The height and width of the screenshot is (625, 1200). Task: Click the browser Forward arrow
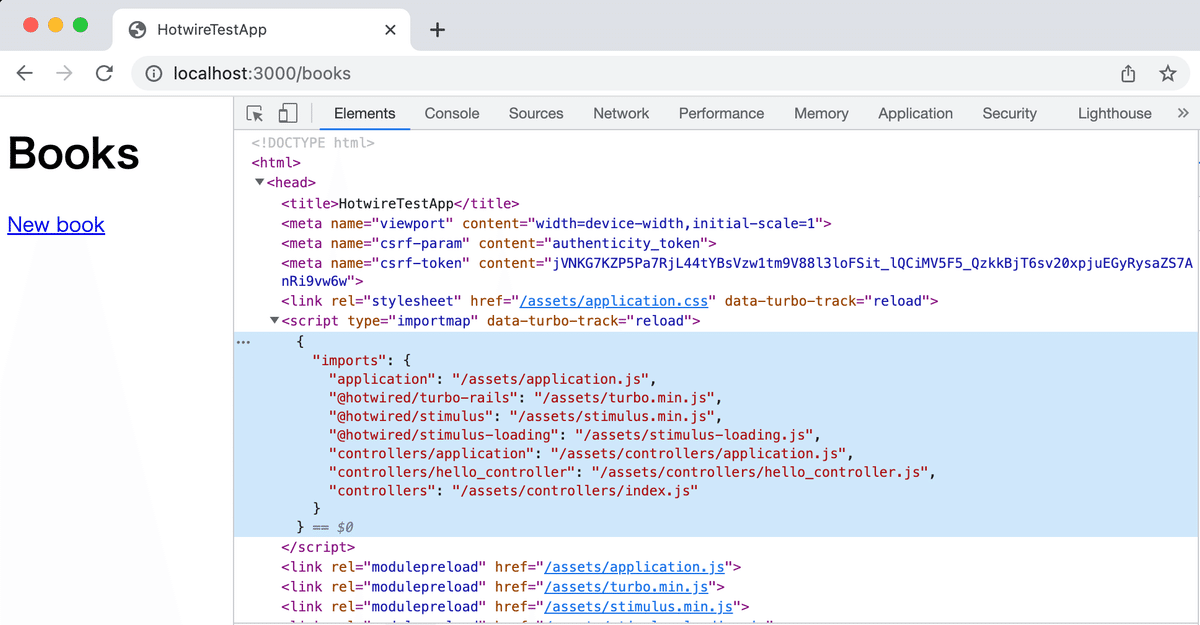[64, 73]
